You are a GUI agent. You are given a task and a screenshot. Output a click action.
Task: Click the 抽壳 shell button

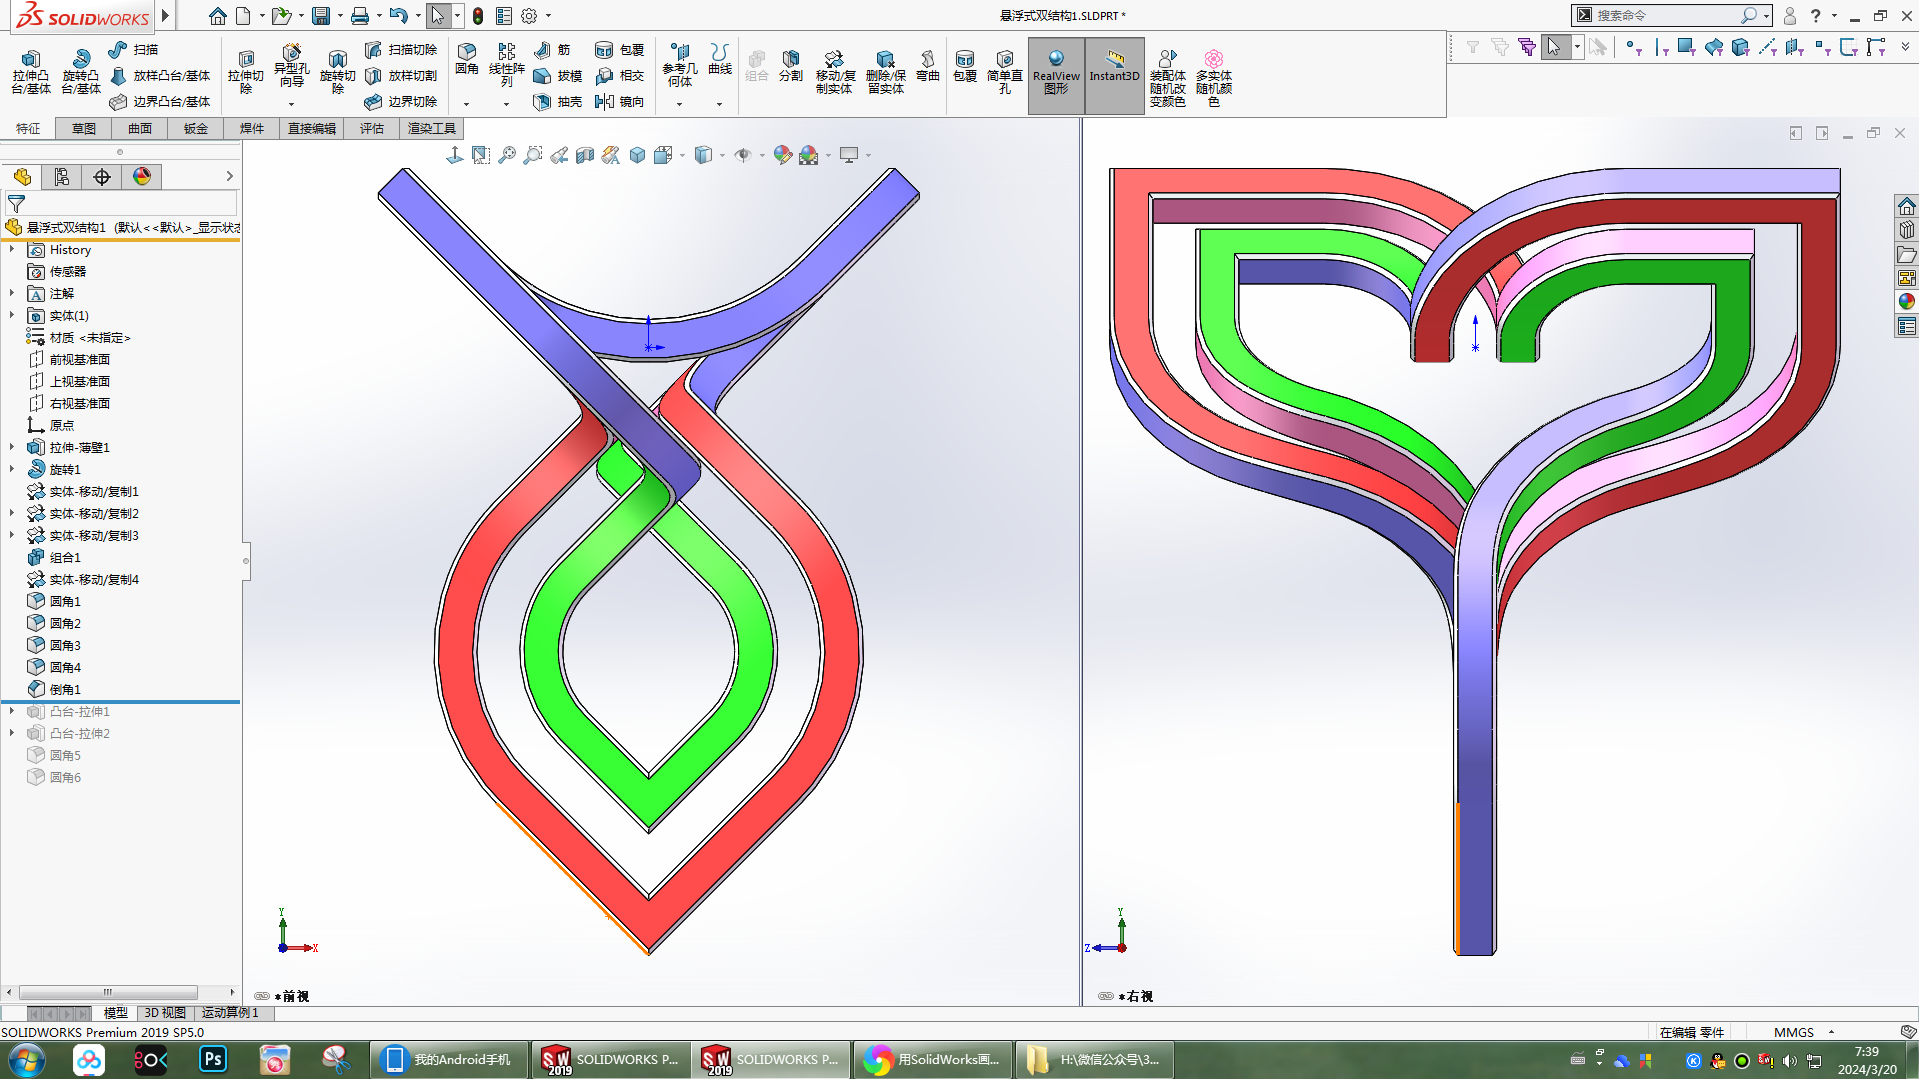tap(558, 102)
